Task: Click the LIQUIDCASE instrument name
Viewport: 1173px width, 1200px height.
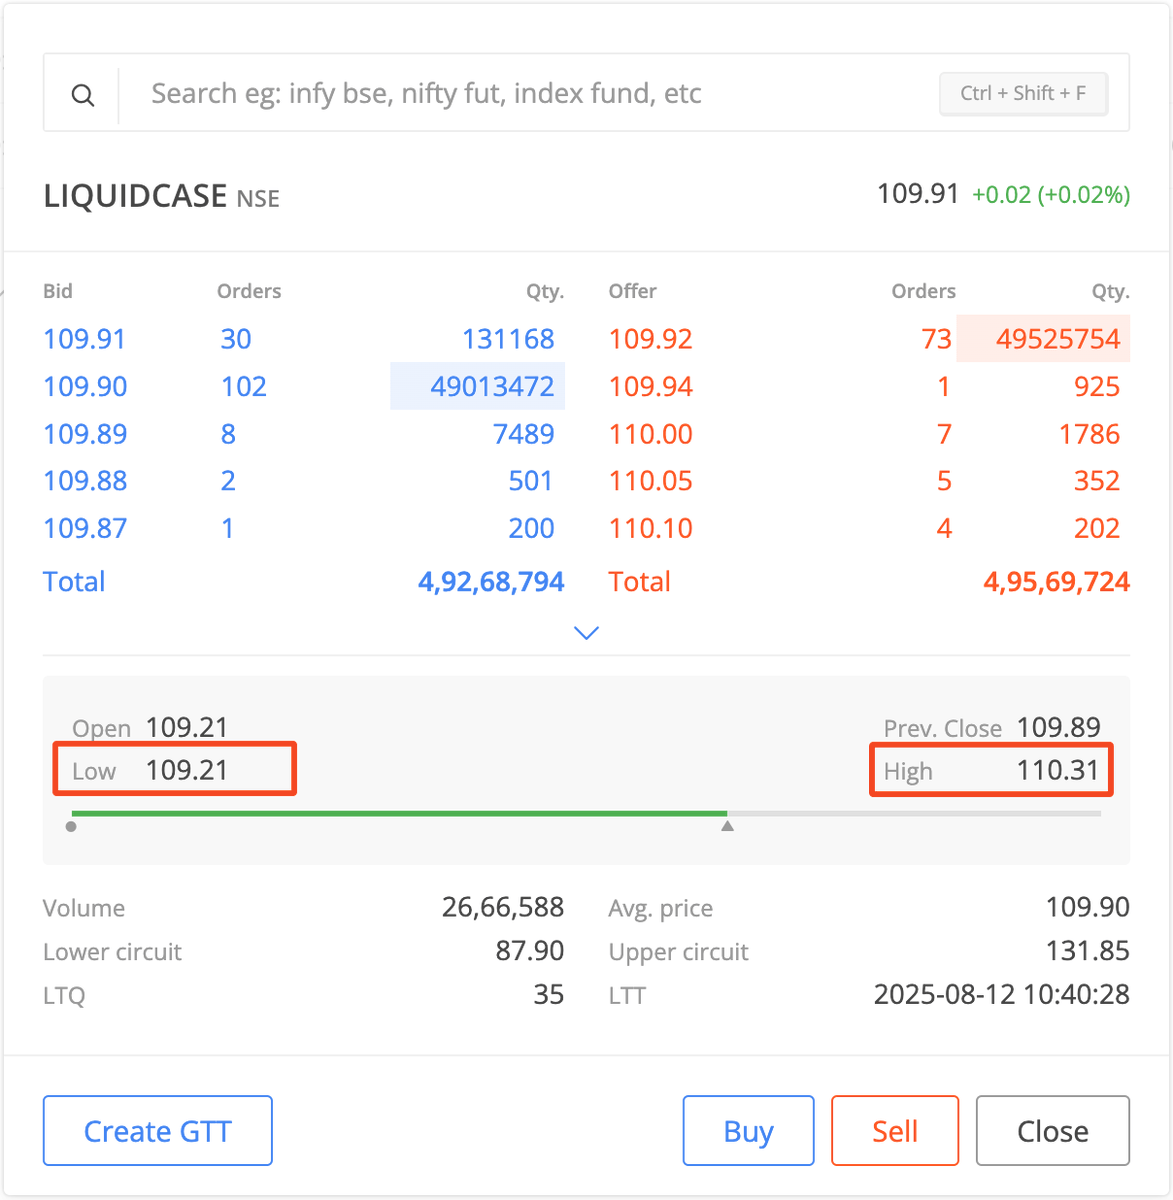Action: [x=135, y=196]
